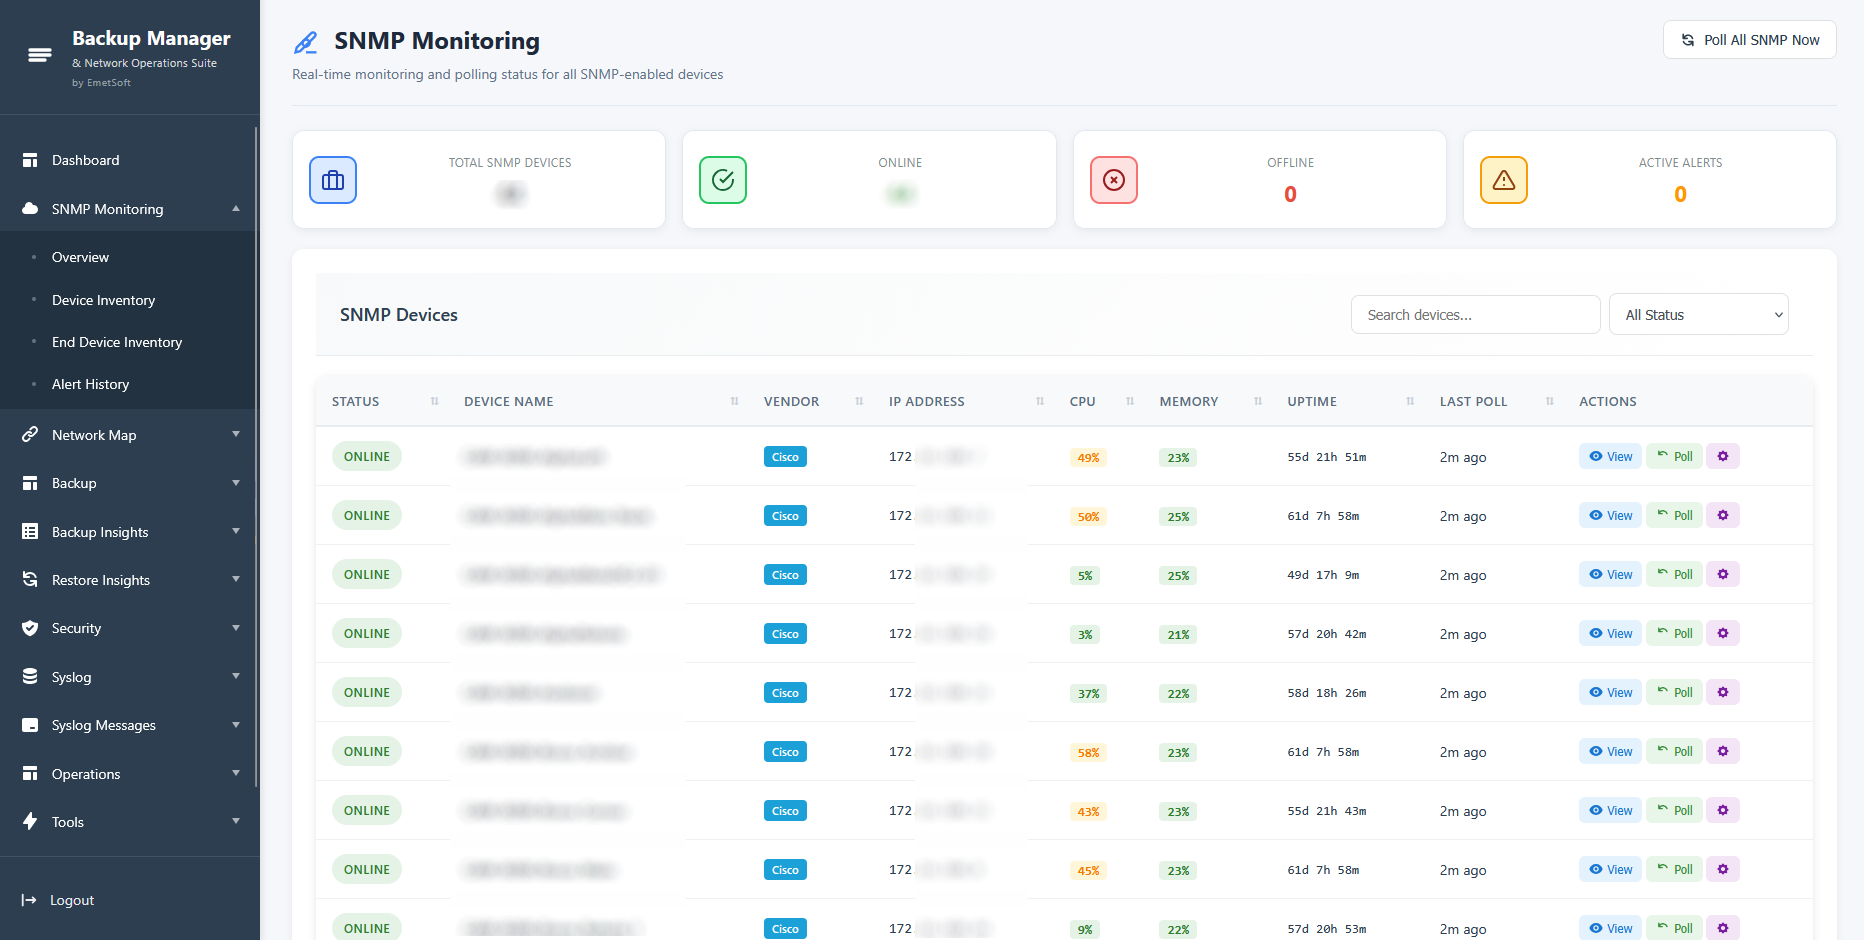1864x940 pixels.
Task: Open settings gear for the 49d 17h 9m row
Action: pyautogui.click(x=1723, y=574)
